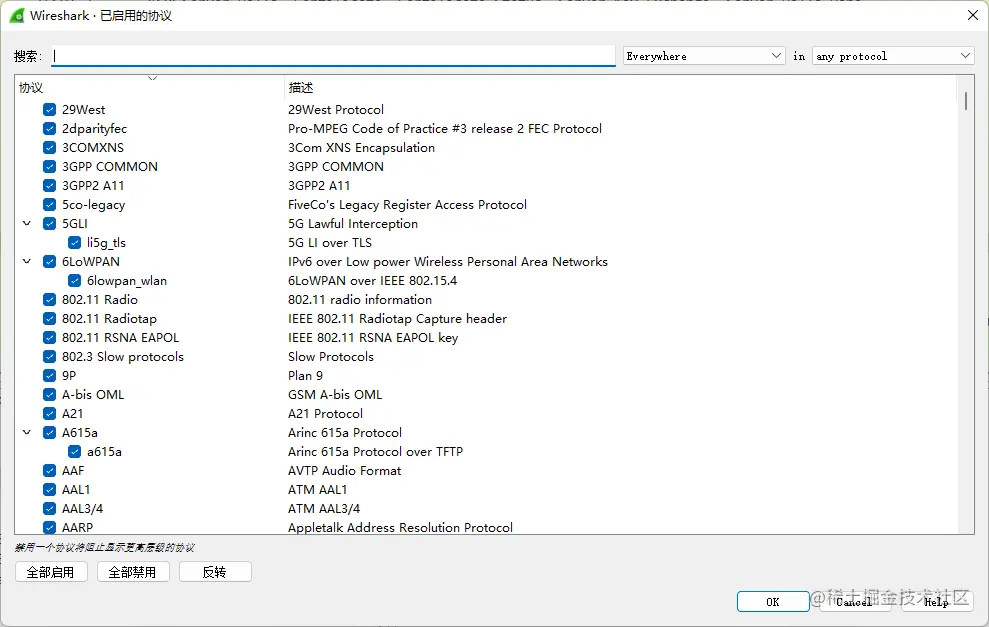Click description '6LoWPAN over IEEE 802.15.4'
Image resolution: width=989 pixels, height=627 pixels.
click(x=372, y=281)
